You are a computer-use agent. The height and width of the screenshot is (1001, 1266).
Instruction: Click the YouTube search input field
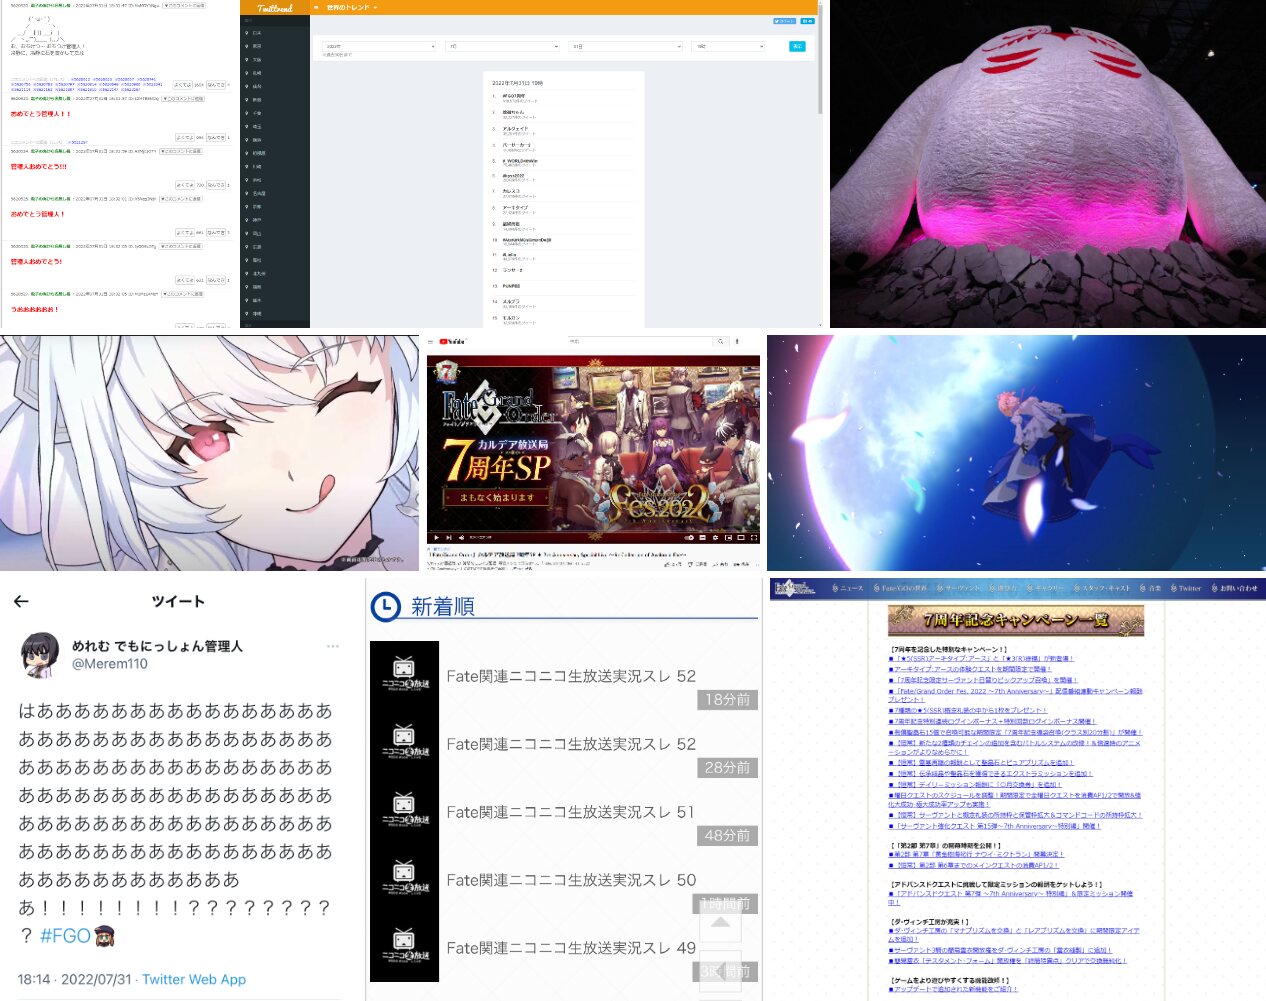coord(640,341)
